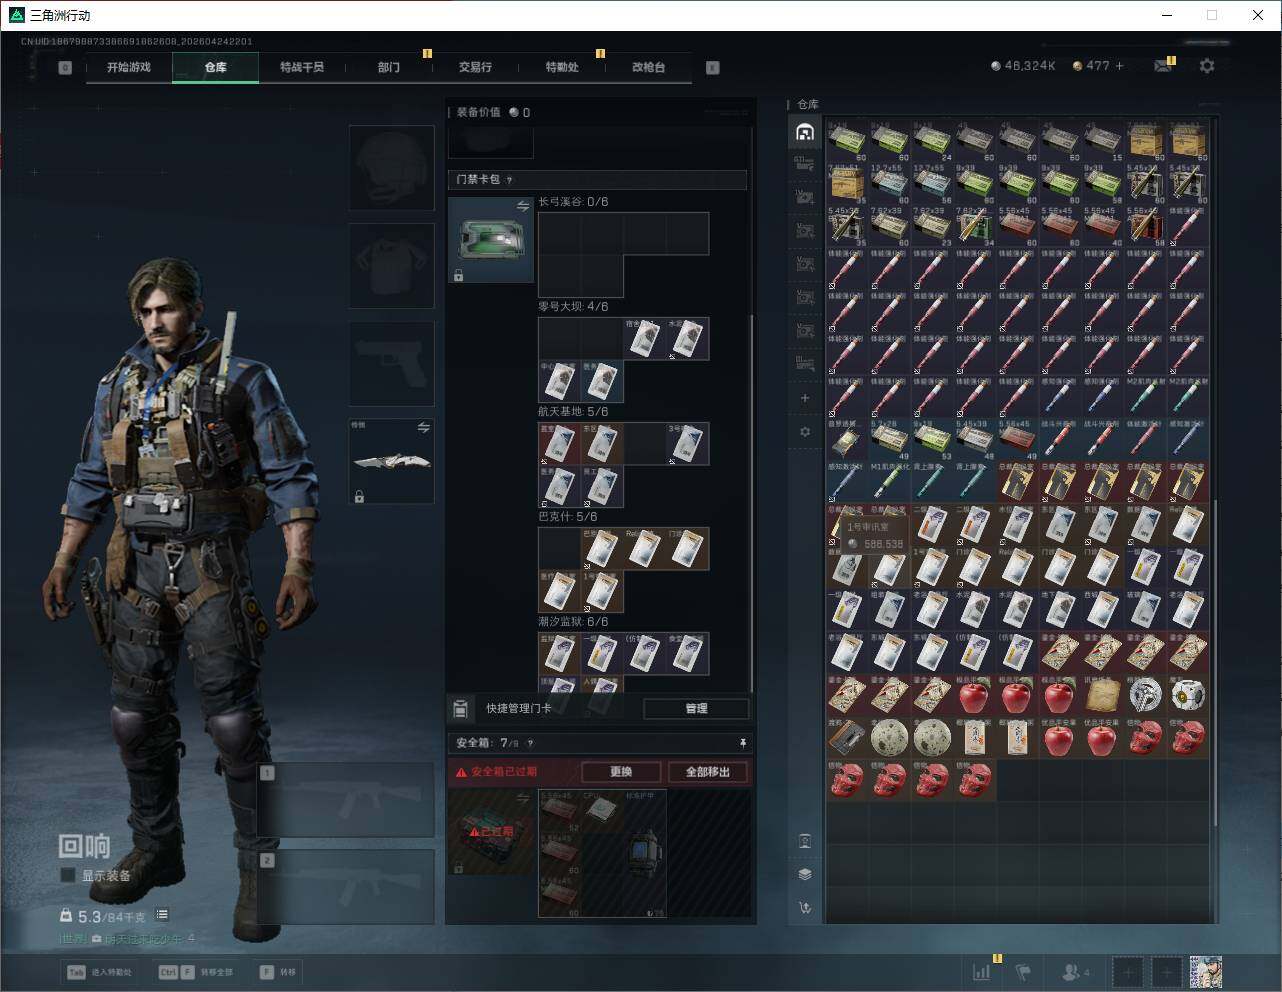Select the expired 安全箱 case image
The width and height of the screenshot is (1282, 992).
pyautogui.click(x=491, y=832)
